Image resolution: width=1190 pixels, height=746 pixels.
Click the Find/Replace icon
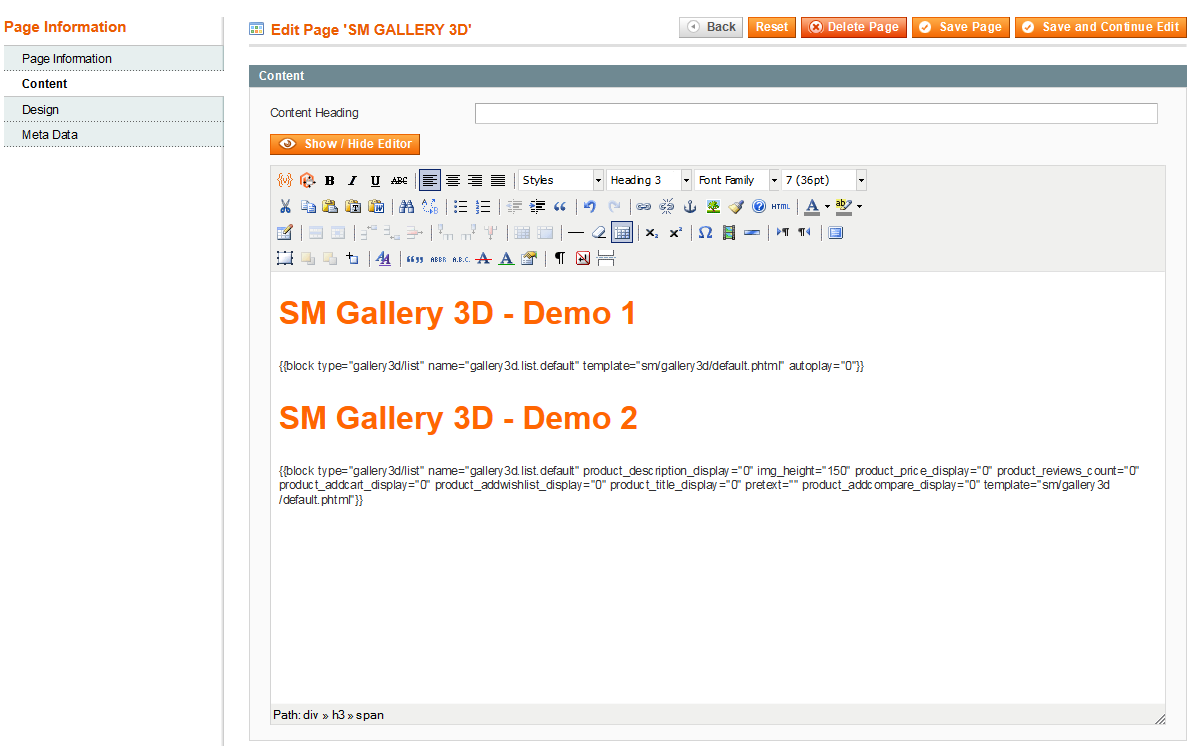coord(430,206)
